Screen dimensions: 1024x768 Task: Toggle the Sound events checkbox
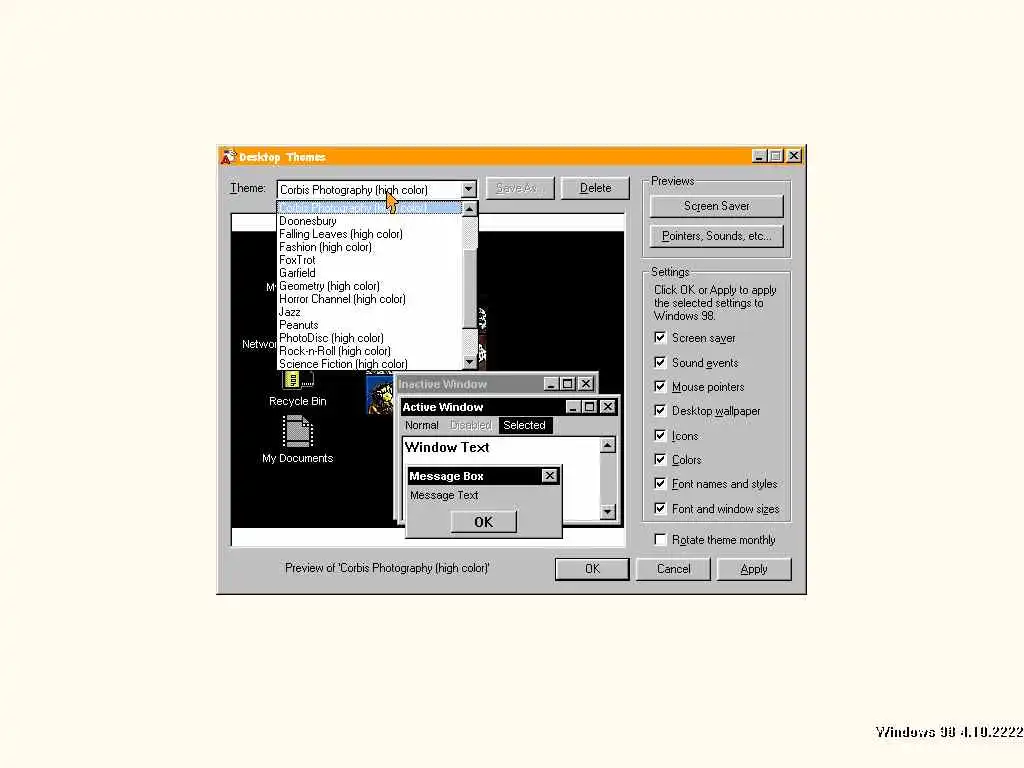(660, 362)
